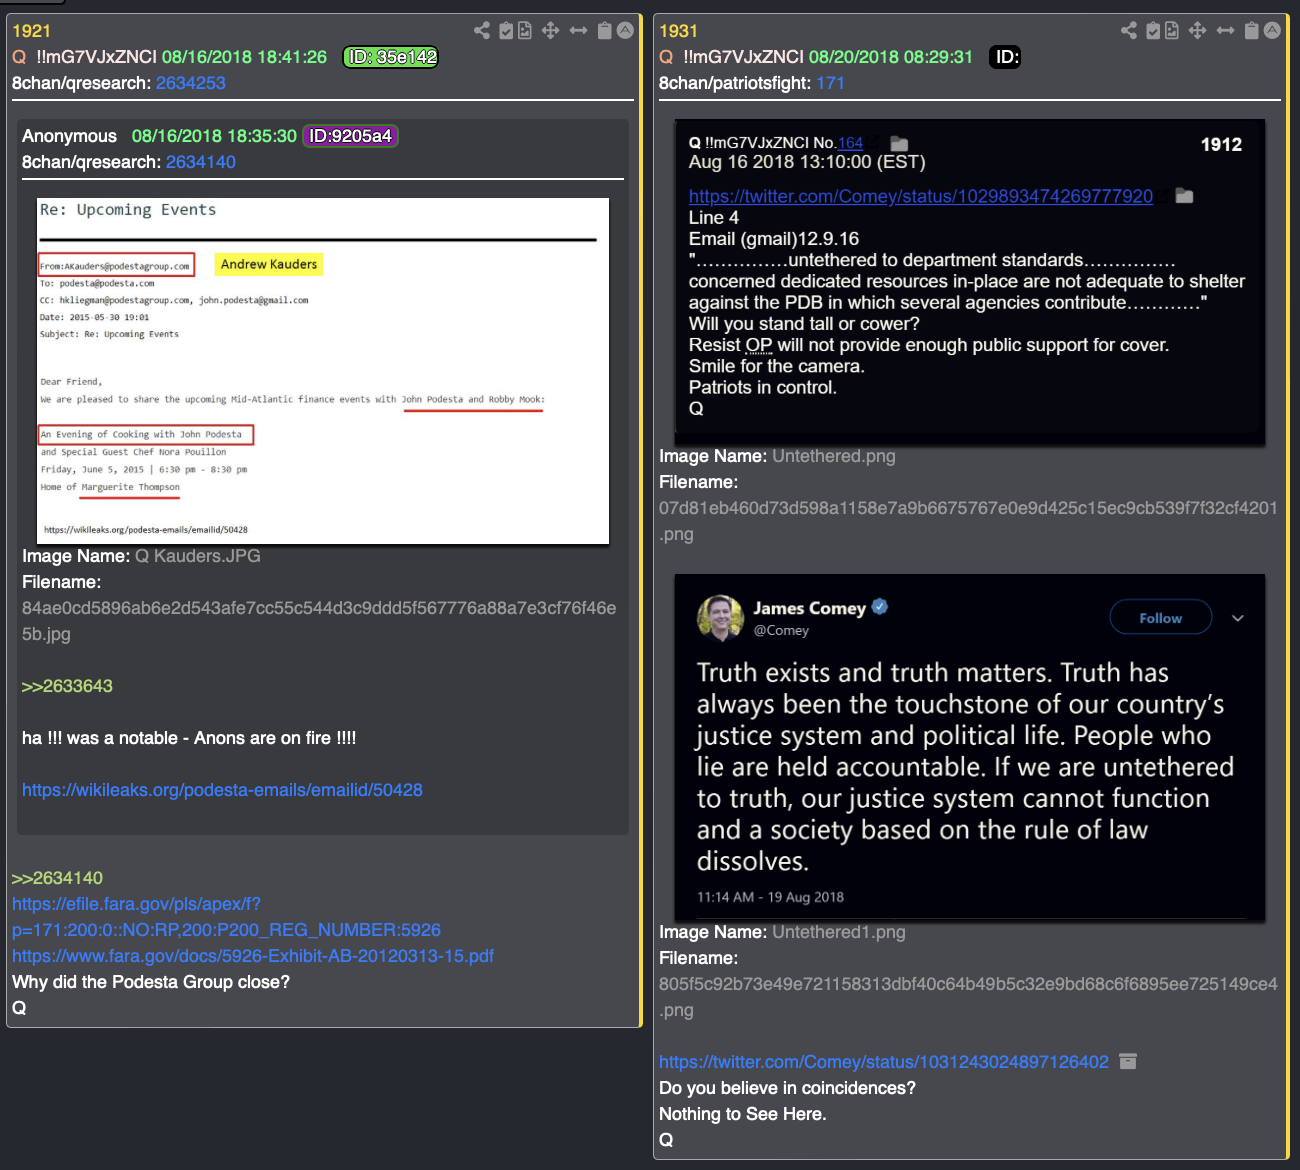Open embedded Comey status 1029893474269777920 link
Screen dimensions: 1300x1170
click(921, 196)
